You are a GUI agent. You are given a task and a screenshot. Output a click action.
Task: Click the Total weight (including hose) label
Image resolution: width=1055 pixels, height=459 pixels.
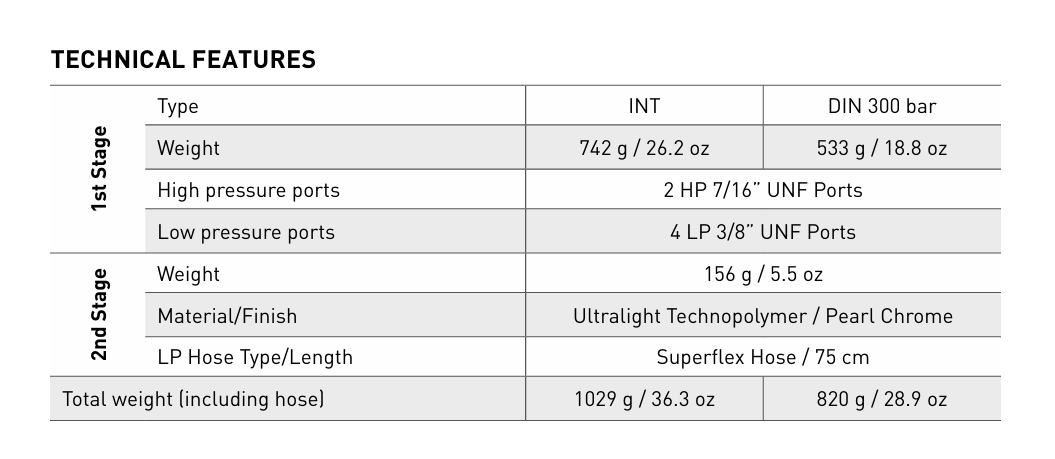193,399
